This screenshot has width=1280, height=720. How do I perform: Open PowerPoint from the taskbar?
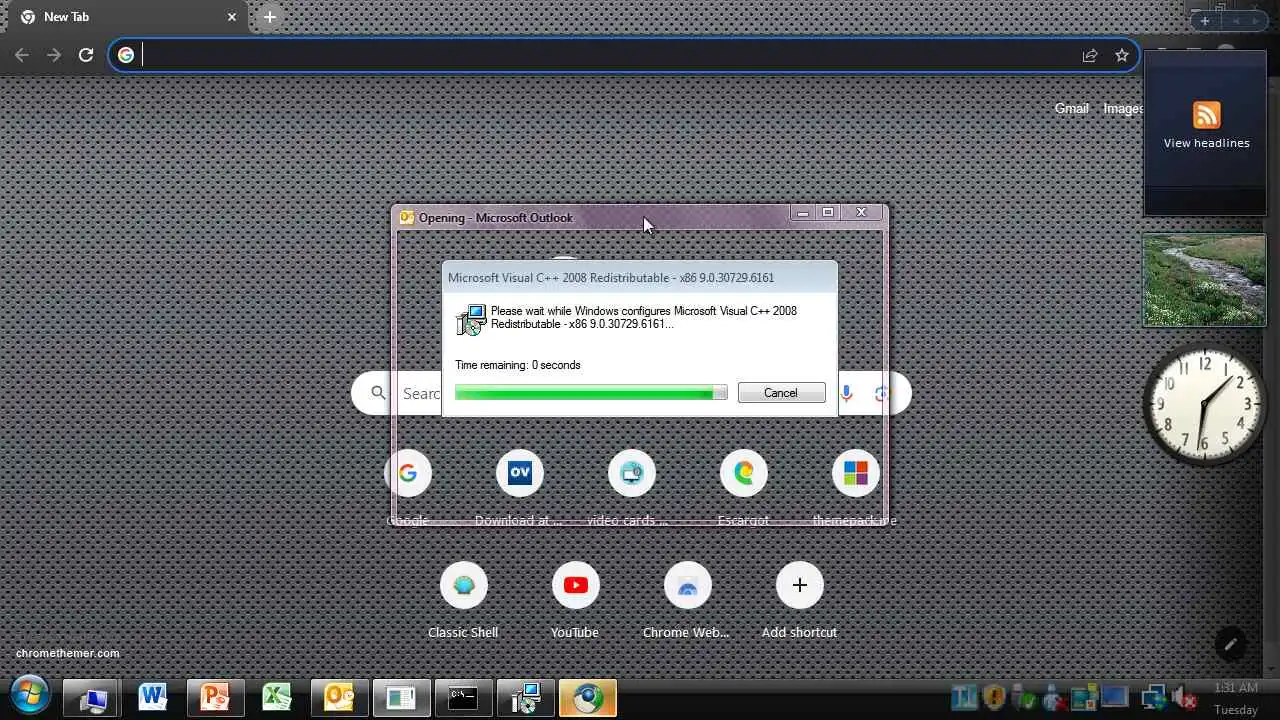pyautogui.click(x=215, y=698)
